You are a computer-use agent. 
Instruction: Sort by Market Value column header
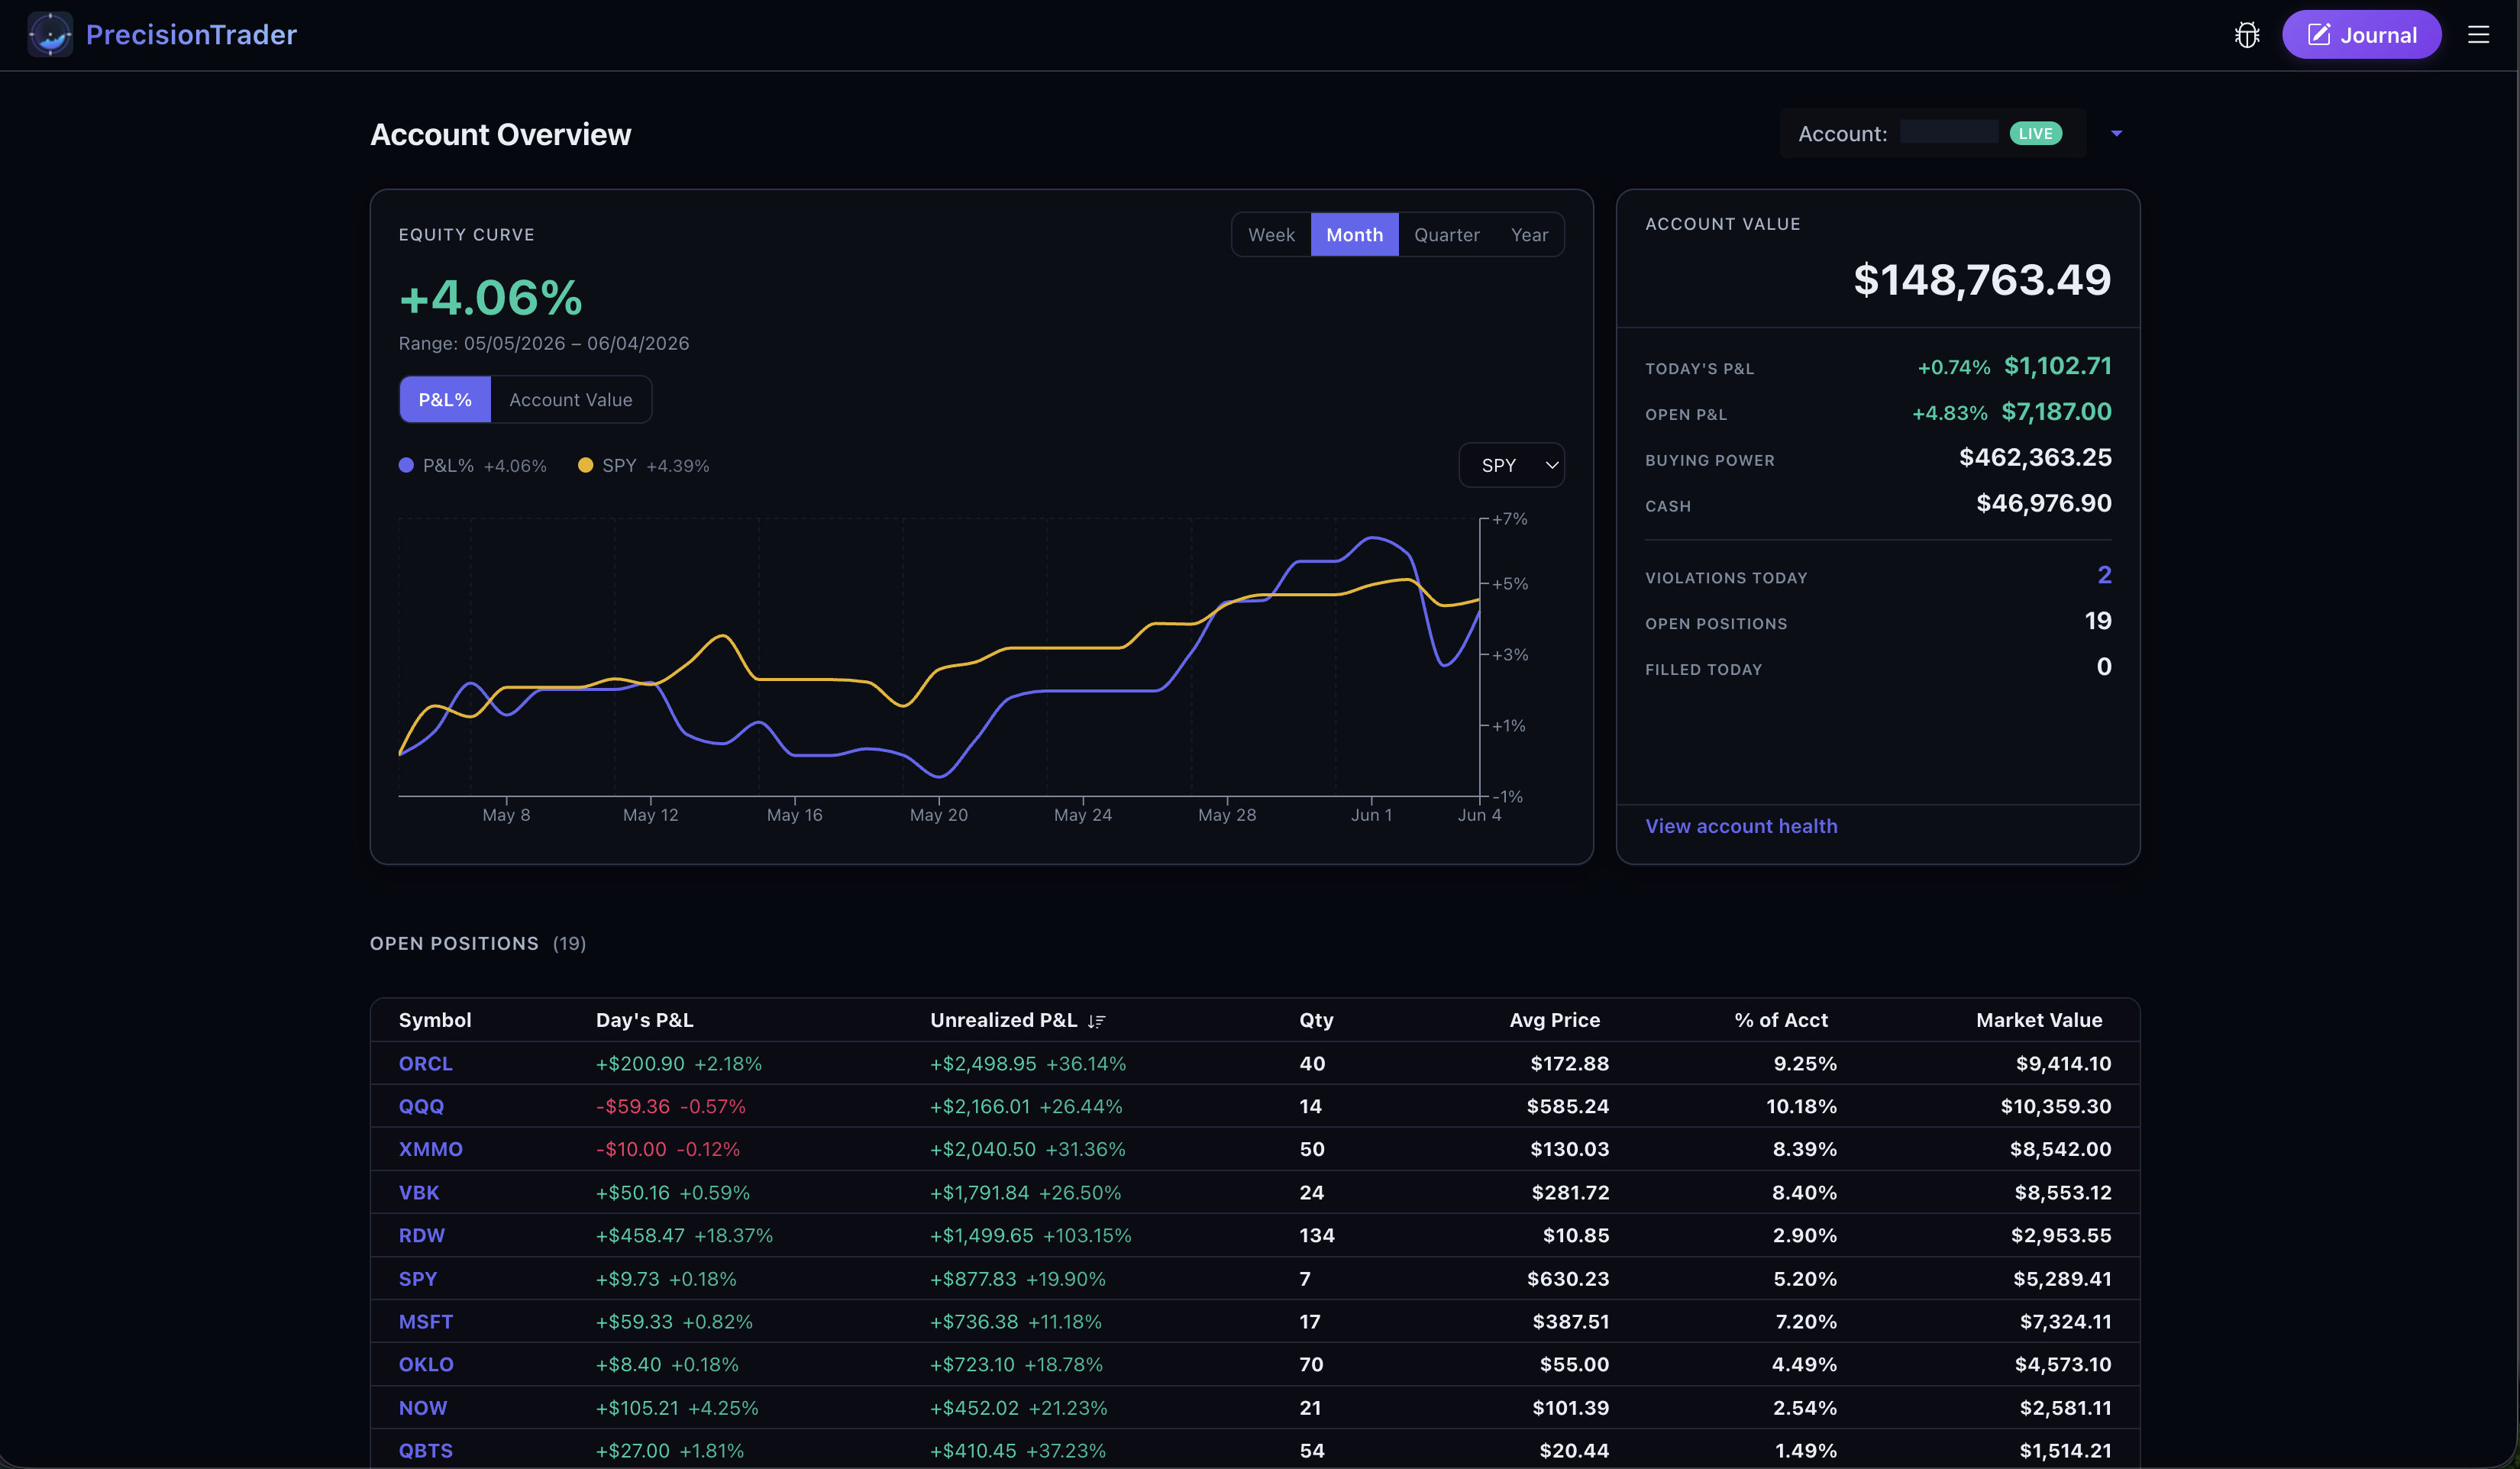point(2038,1020)
